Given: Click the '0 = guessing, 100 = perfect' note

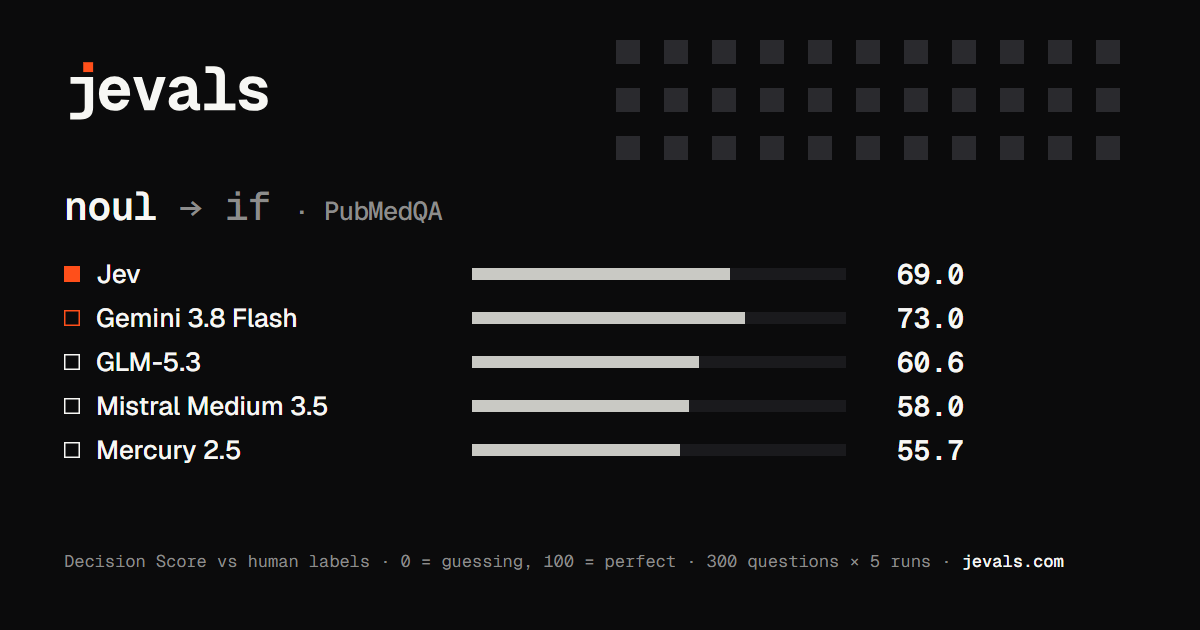Looking at the screenshot, I should 538,562.
